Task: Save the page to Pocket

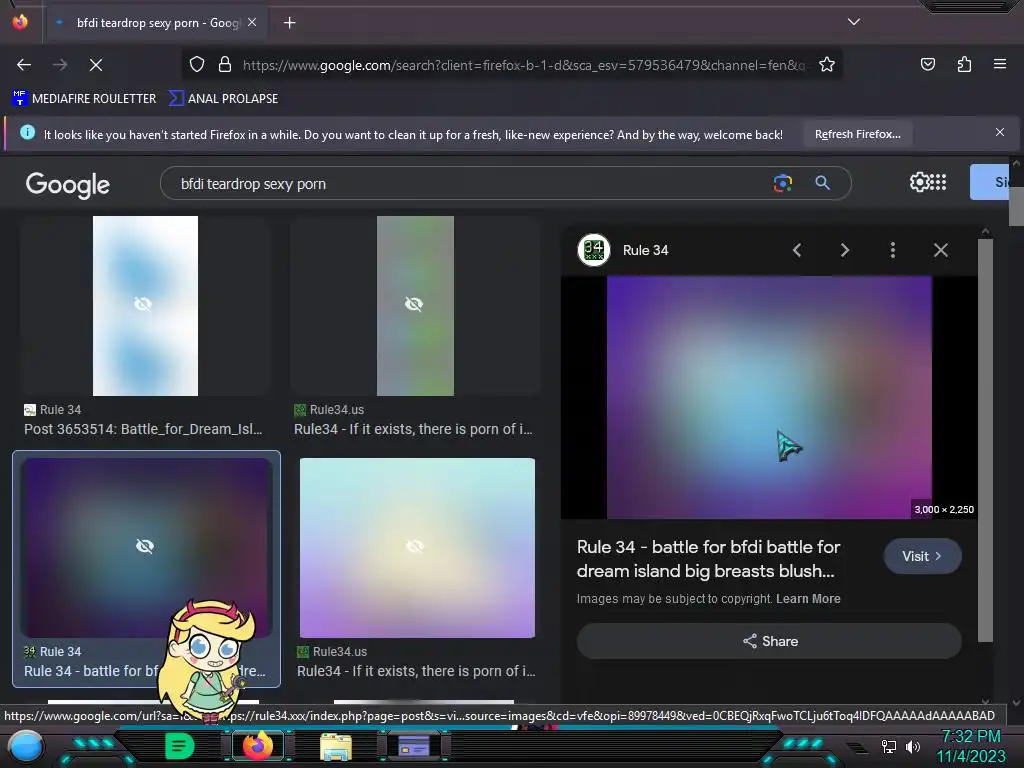Action: pos(927,64)
